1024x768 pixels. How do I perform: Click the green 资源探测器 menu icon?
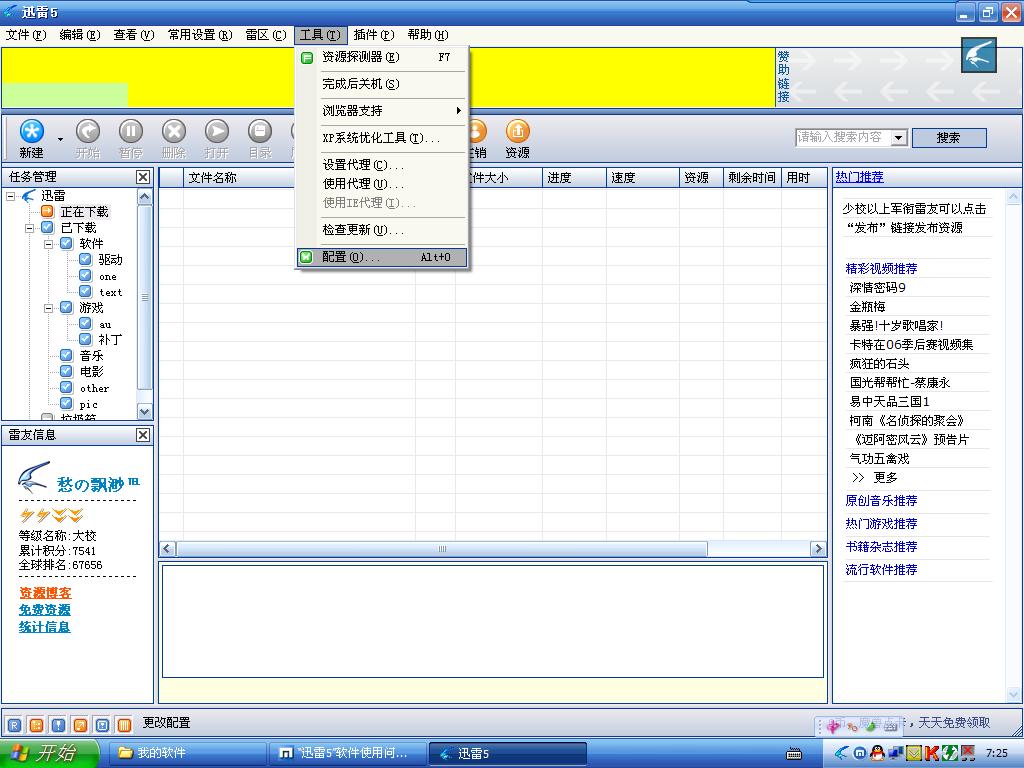point(307,57)
